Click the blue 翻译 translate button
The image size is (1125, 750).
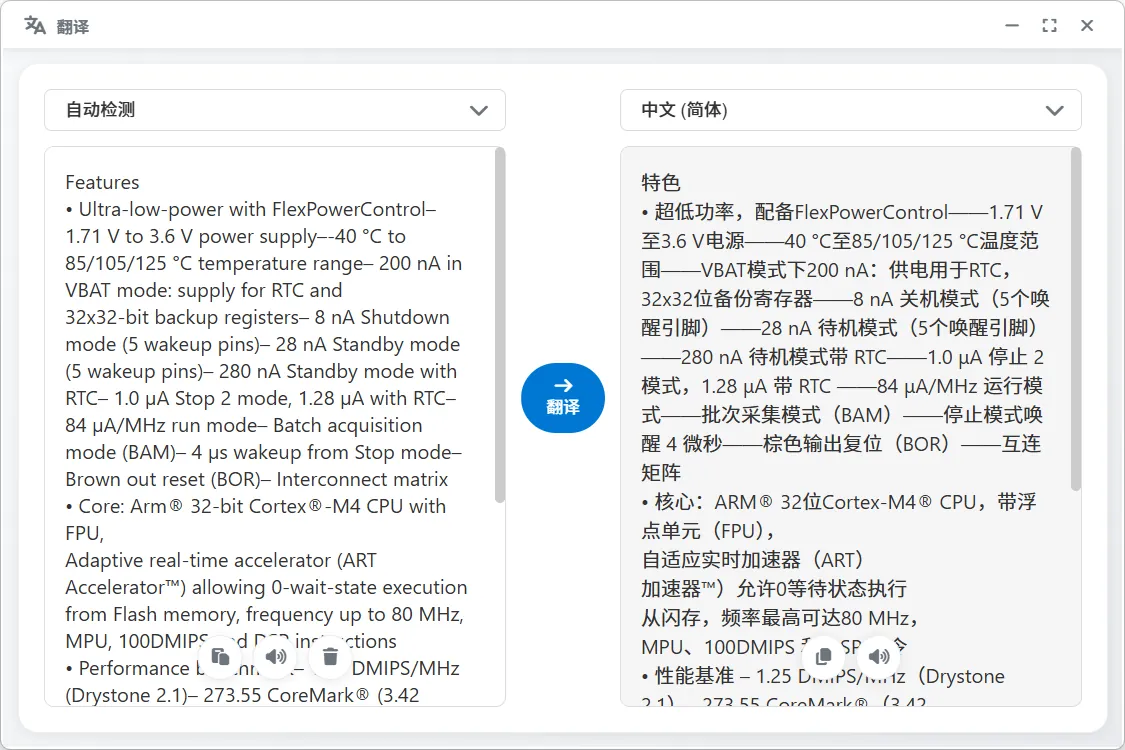click(563, 398)
